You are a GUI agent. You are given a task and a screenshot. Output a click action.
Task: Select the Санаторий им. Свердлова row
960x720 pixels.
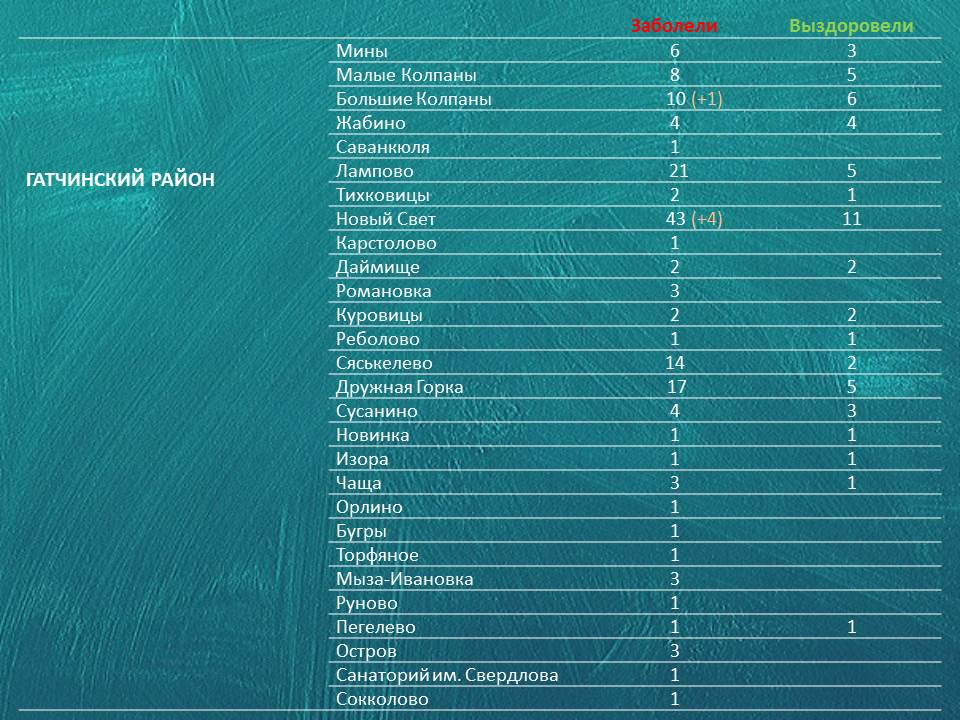(635, 675)
